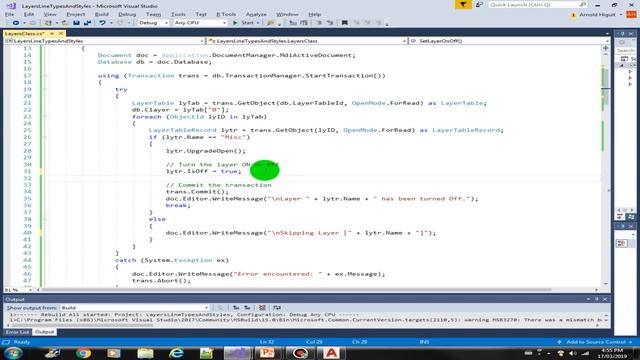Open the Project menu
640x360 pixels.
tap(76, 14)
